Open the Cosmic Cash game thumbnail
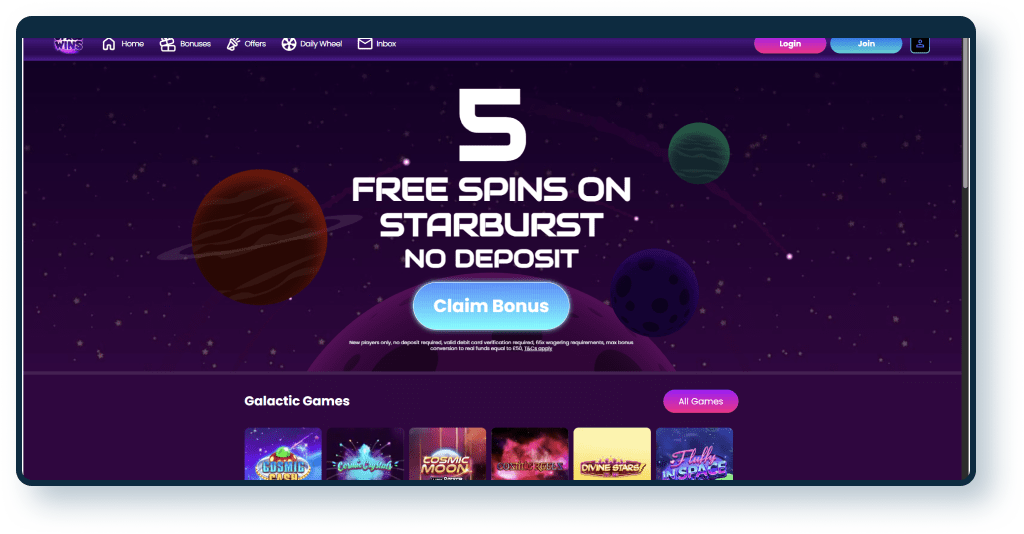1024x534 pixels. (283, 454)
